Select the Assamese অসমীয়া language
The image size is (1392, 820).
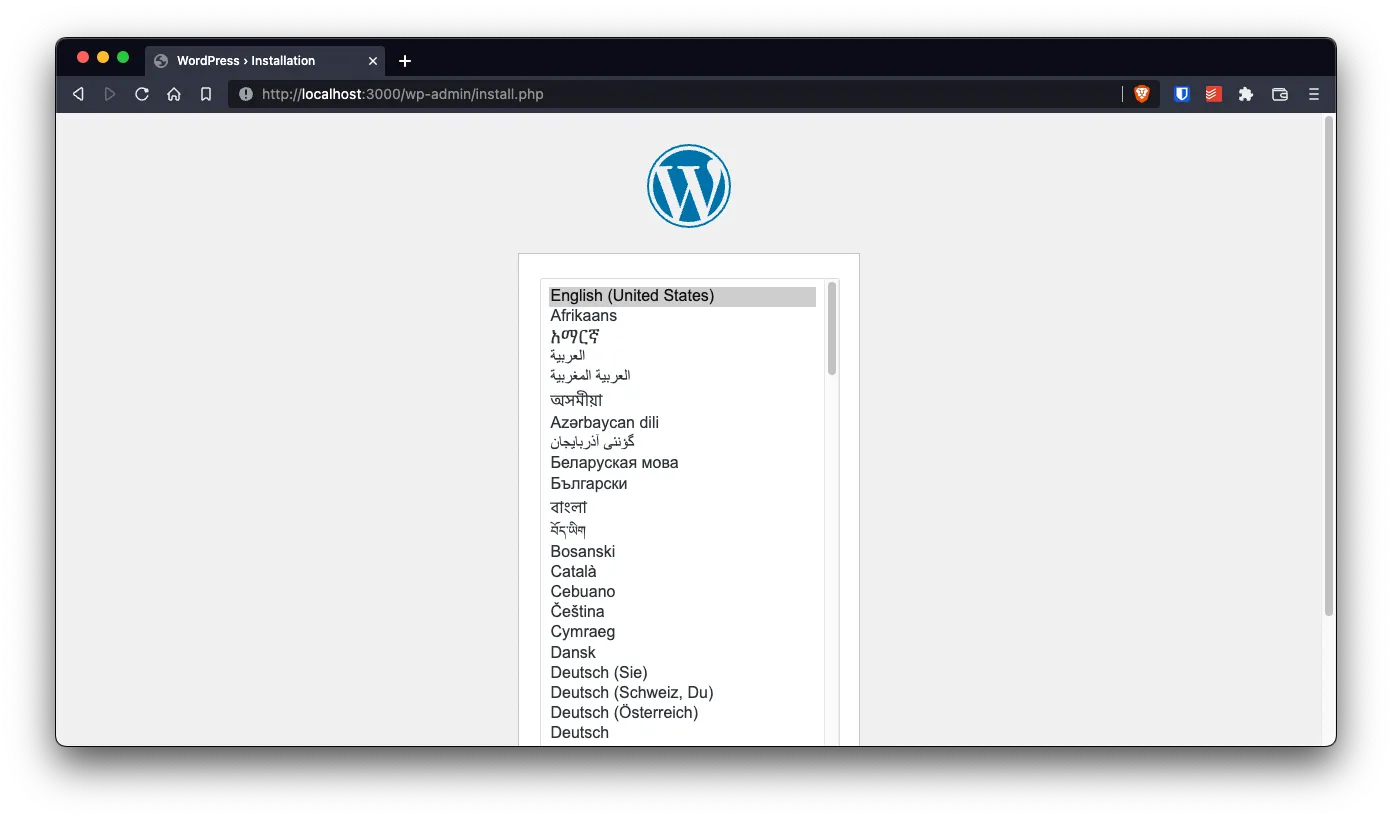(x=682, y=400)
